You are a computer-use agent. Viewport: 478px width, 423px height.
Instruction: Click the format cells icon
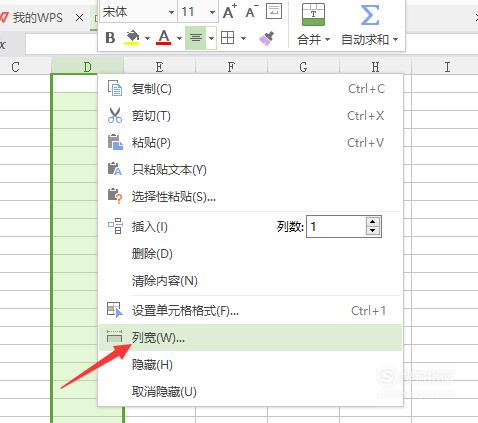pos(115,310)
